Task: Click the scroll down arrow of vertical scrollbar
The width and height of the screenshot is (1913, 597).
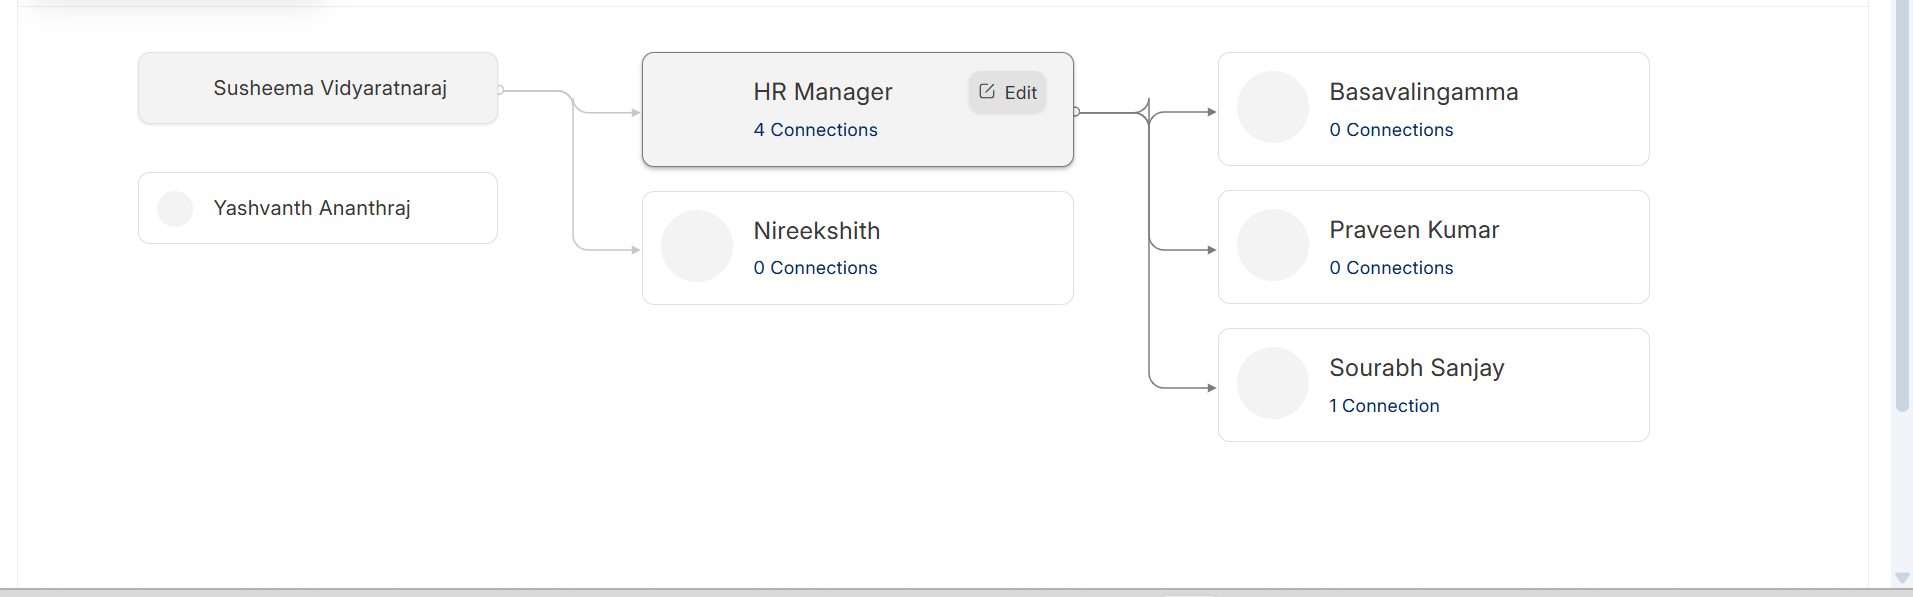Action: pyautogui.click(x=1901, y=578)
